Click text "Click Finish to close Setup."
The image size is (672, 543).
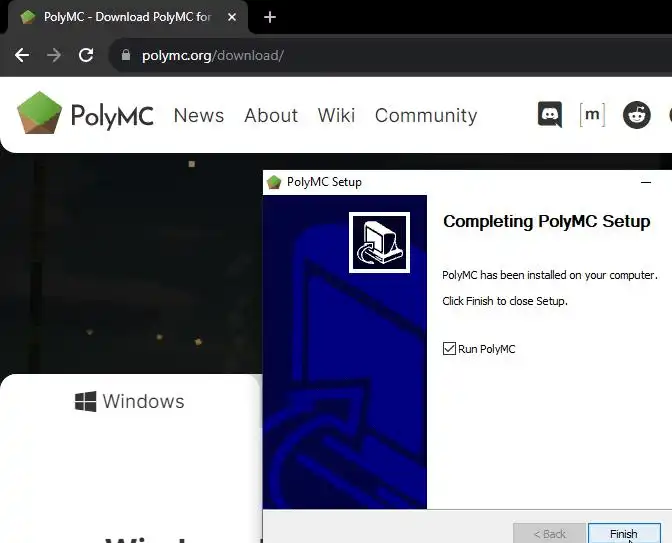[x=505, y=301]
